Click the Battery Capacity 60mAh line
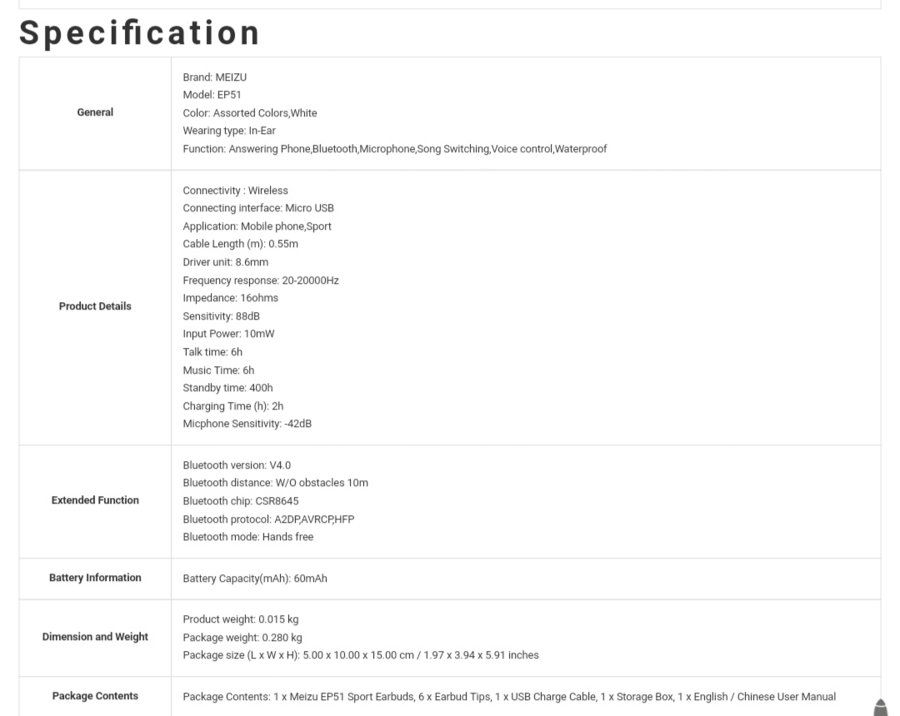The height and width of the screenshot is (716, 900). [255, 578]
